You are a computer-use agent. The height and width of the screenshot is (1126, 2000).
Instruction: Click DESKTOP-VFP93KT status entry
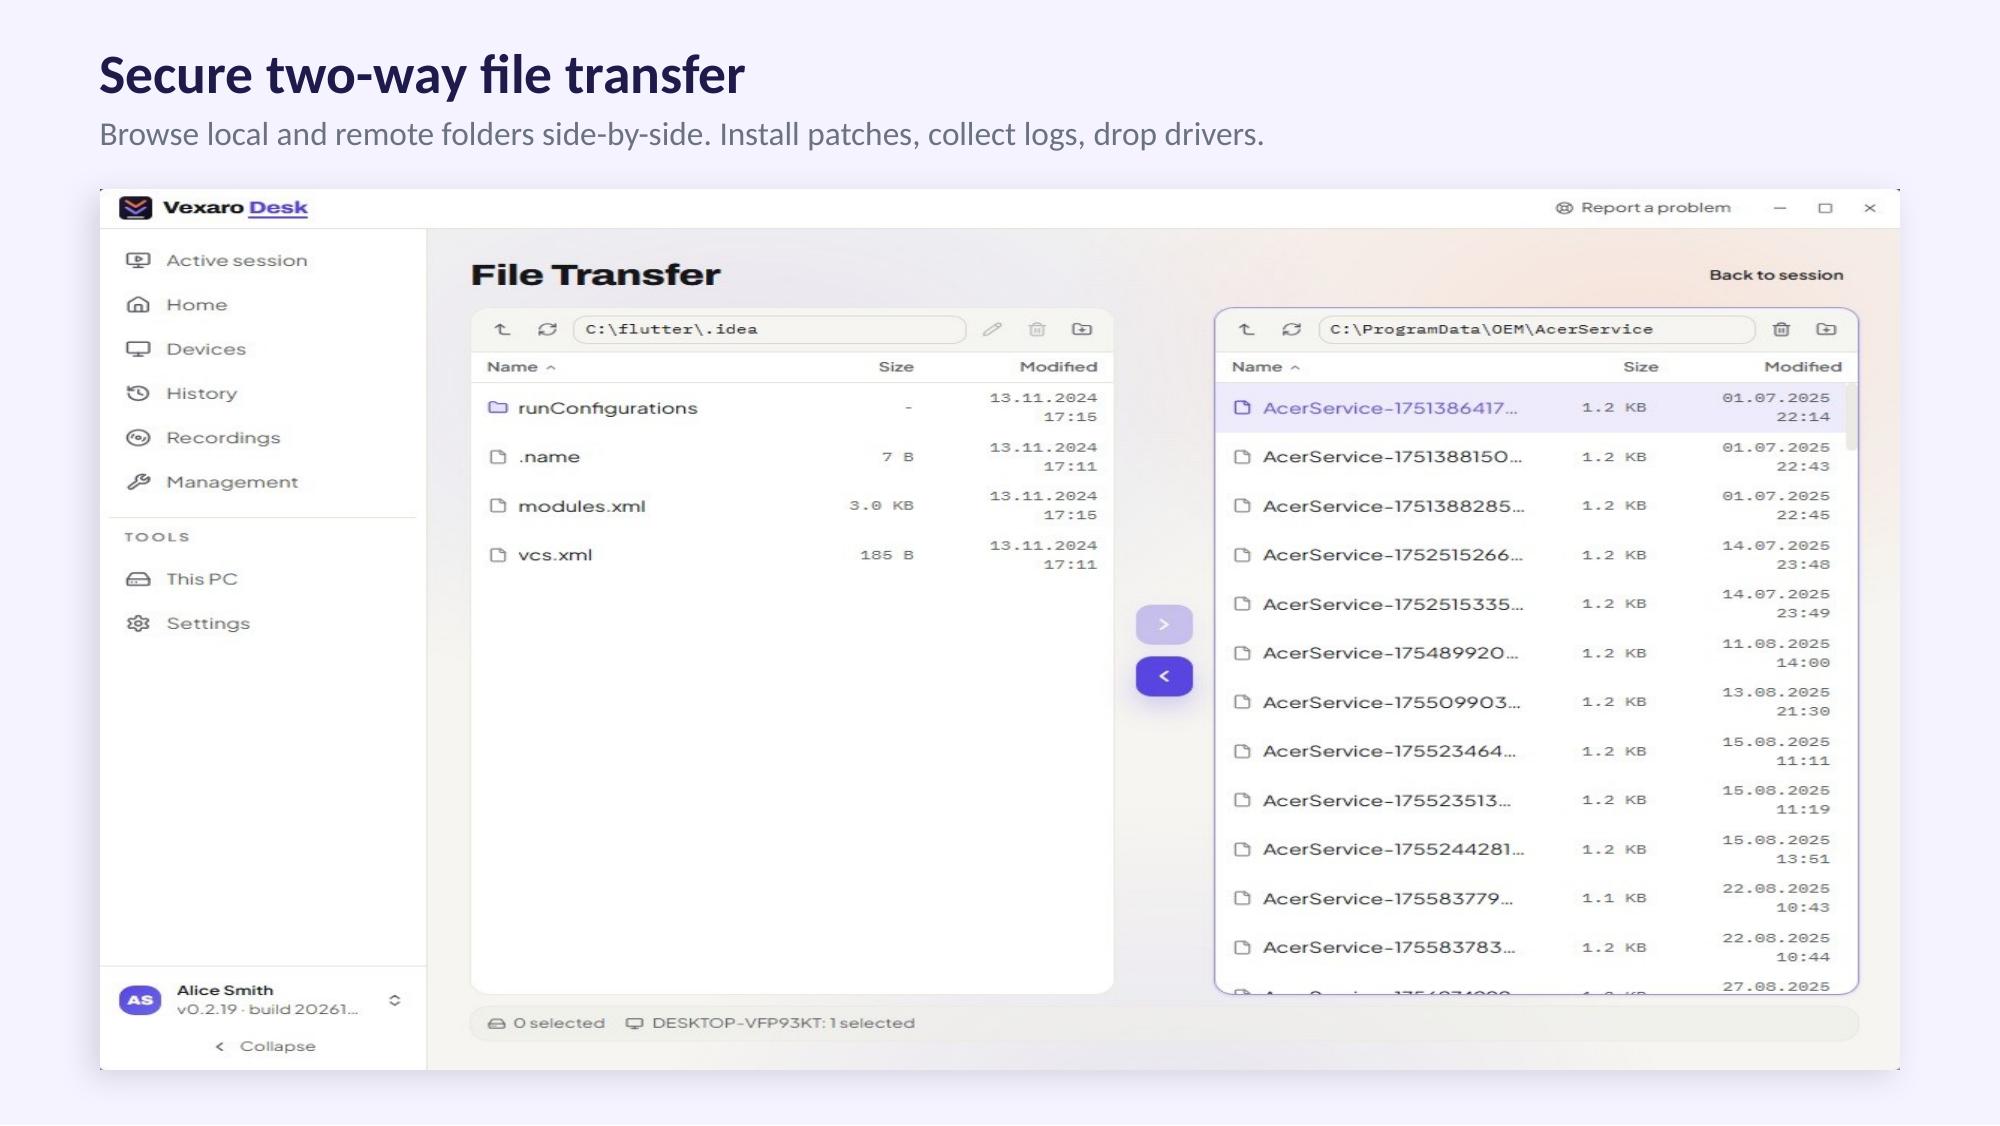(x=770, y=1023)
